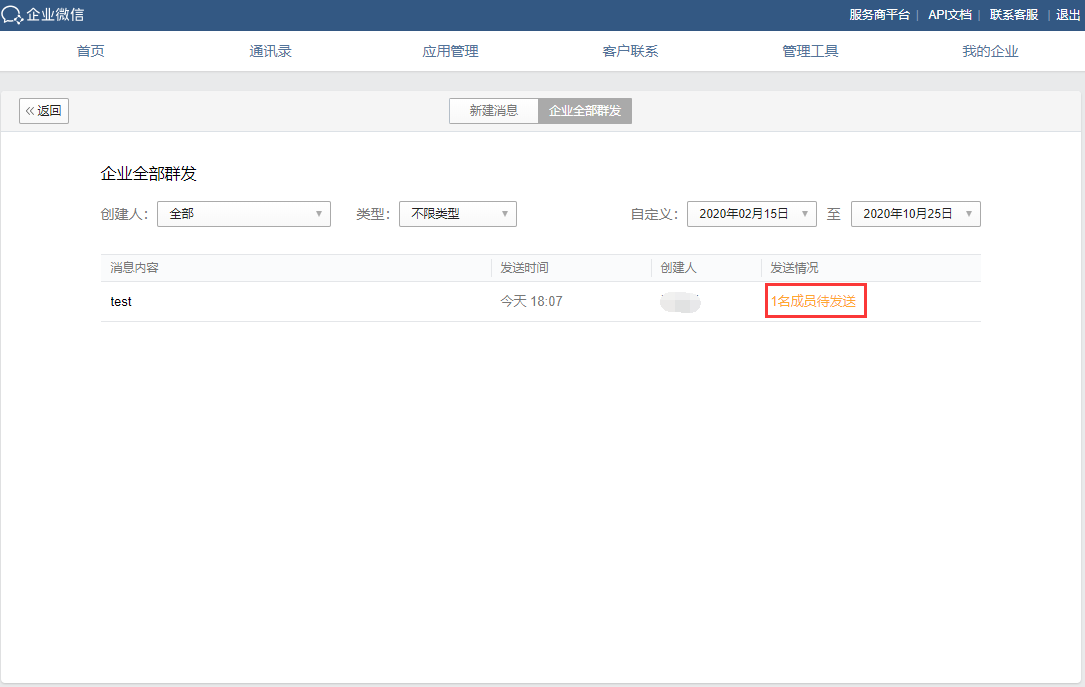Viewport: 1085px width, 687px height.
Task: Open the end date picker 2020年10月25日
Action: (x=916, y=214)
